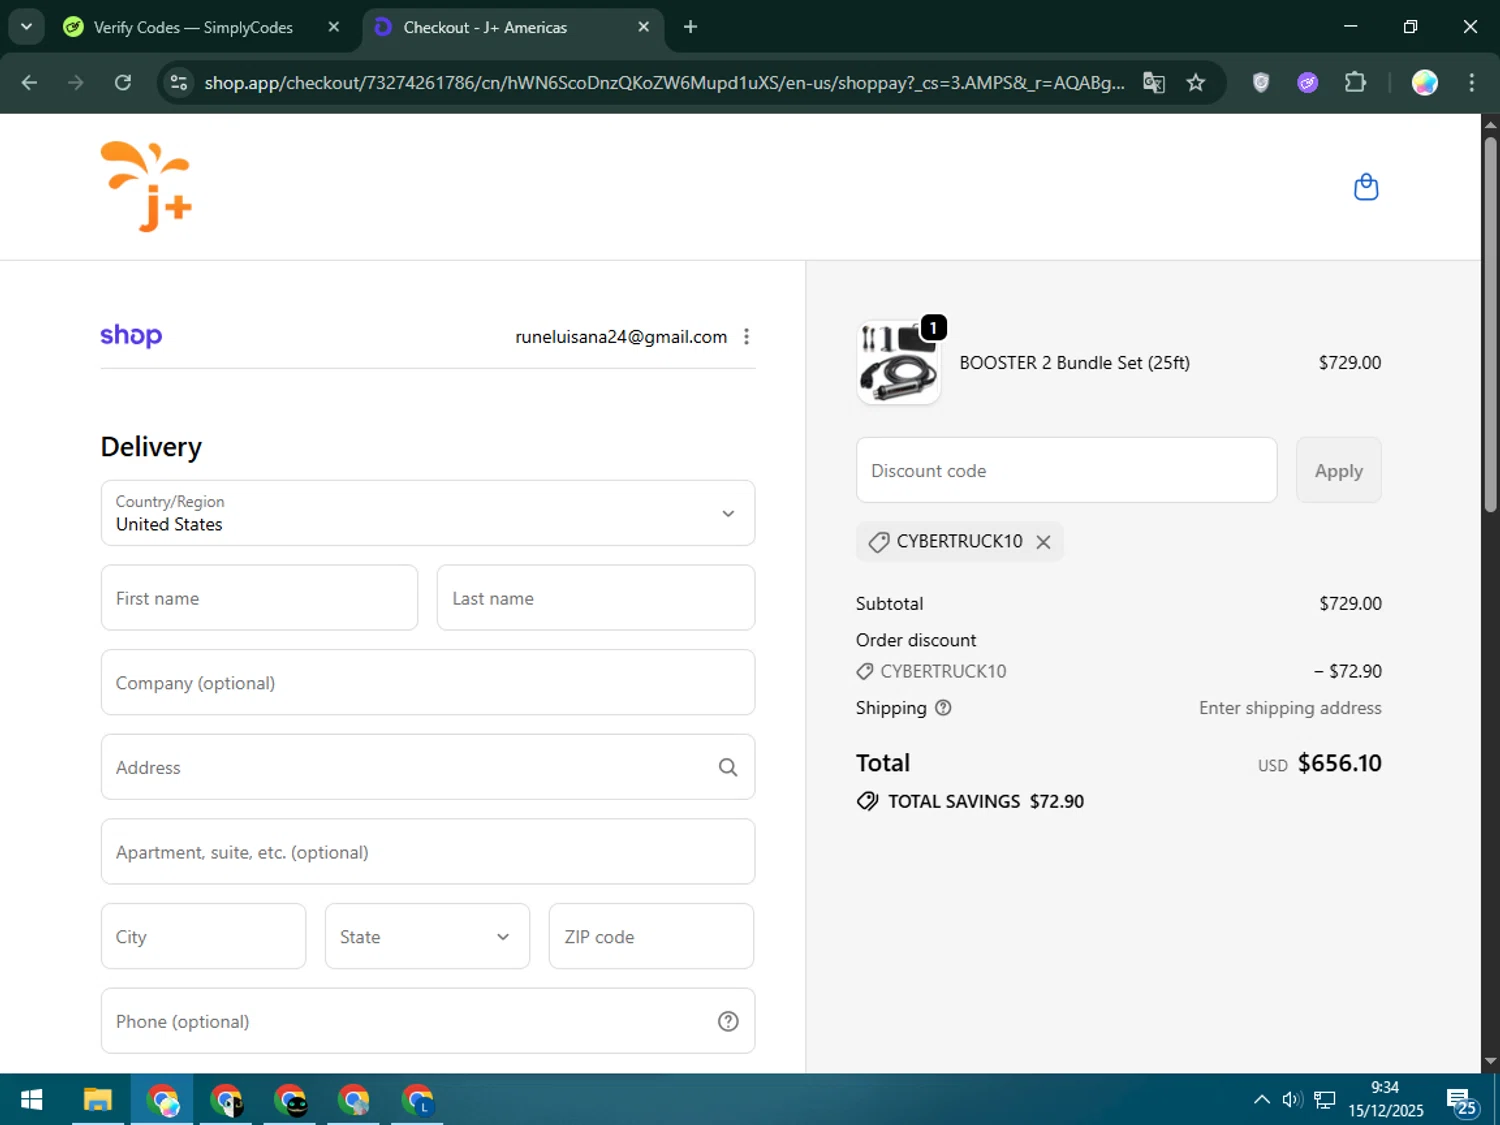Close the Verify Codes — SimplyCodes tab
The image size is (1500, 1125).
tap(334, 27)
